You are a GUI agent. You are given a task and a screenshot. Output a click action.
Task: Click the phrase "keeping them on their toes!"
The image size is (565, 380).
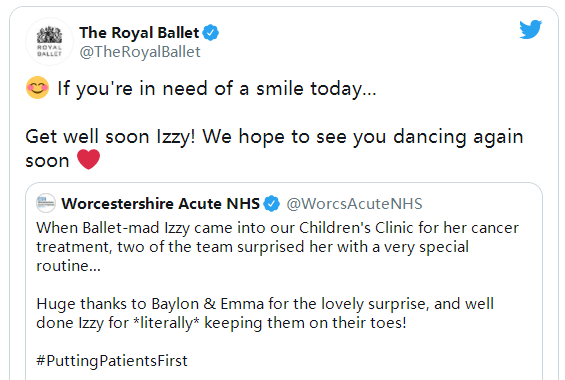click(305, 323)
